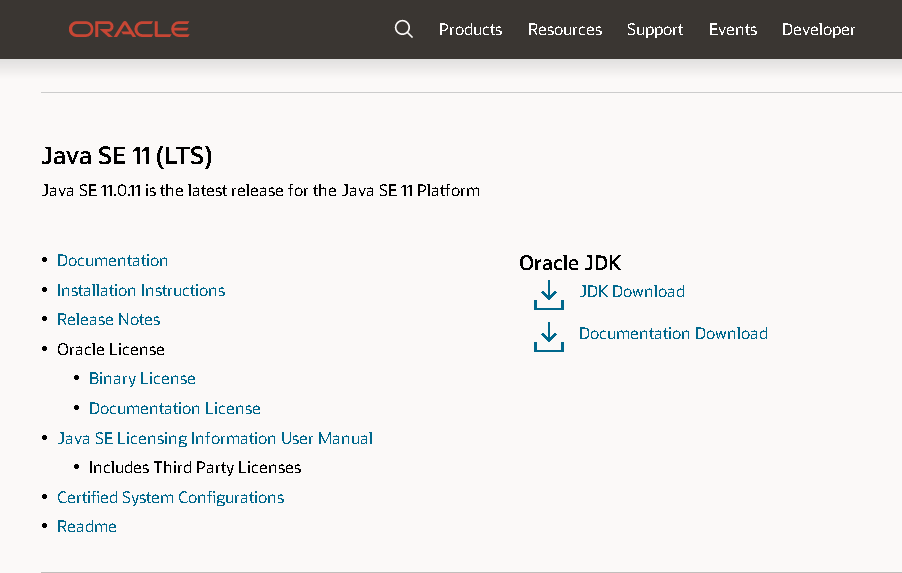Open the Documentation link
The image size is (902, 573).
112,261
